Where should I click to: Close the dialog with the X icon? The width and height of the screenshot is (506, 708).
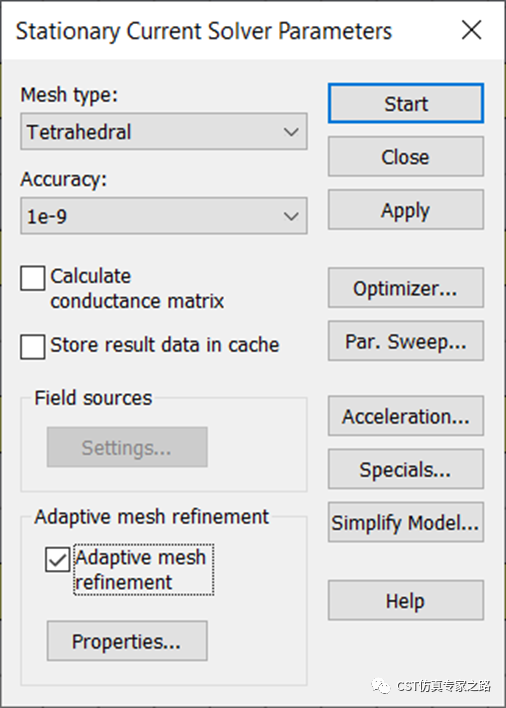point(472,30)
